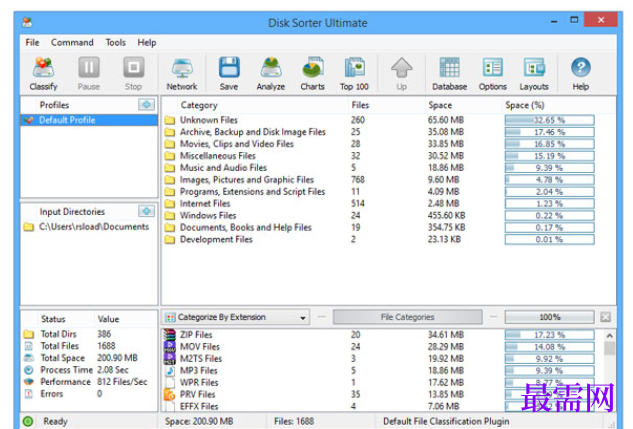Open the File menu
This screenshot has height=429, width=633.
tap(32, 42)
